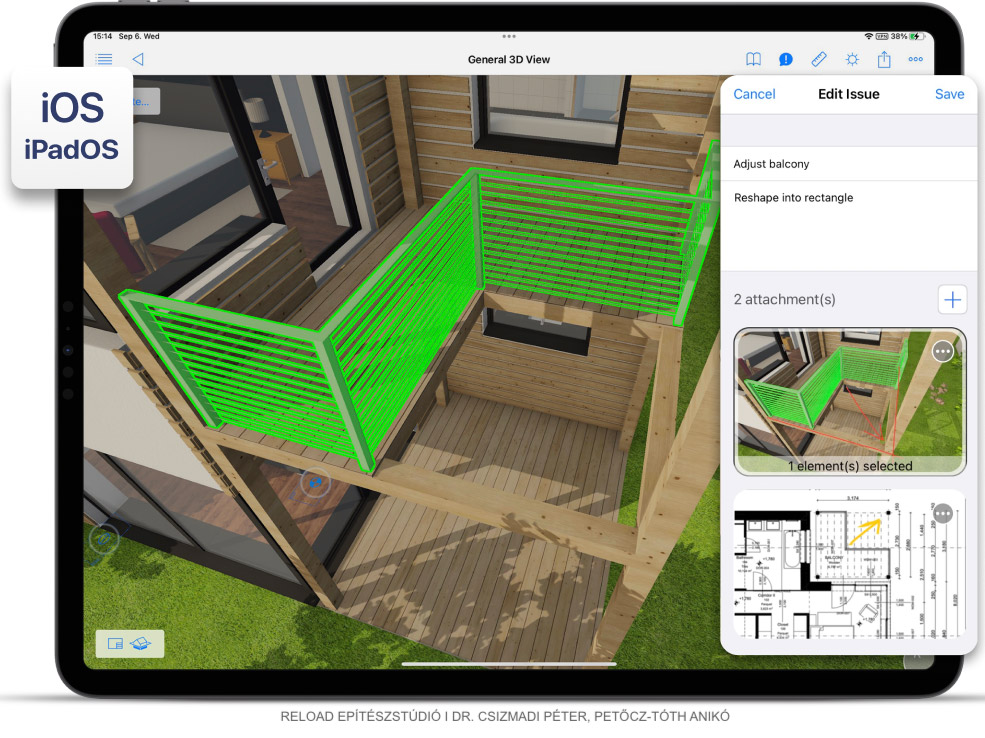
Task: Cancel editing the issue
Action: click(x=754, y=94)
